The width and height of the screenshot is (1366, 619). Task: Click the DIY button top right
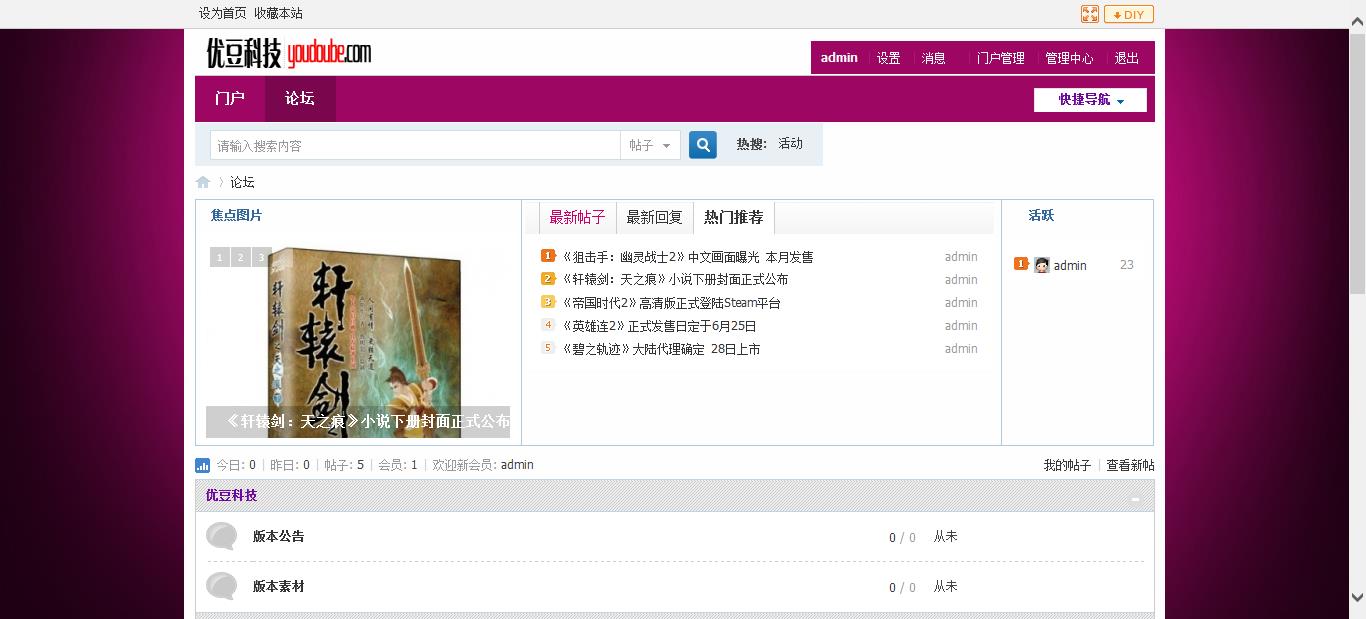point(1128,13)
